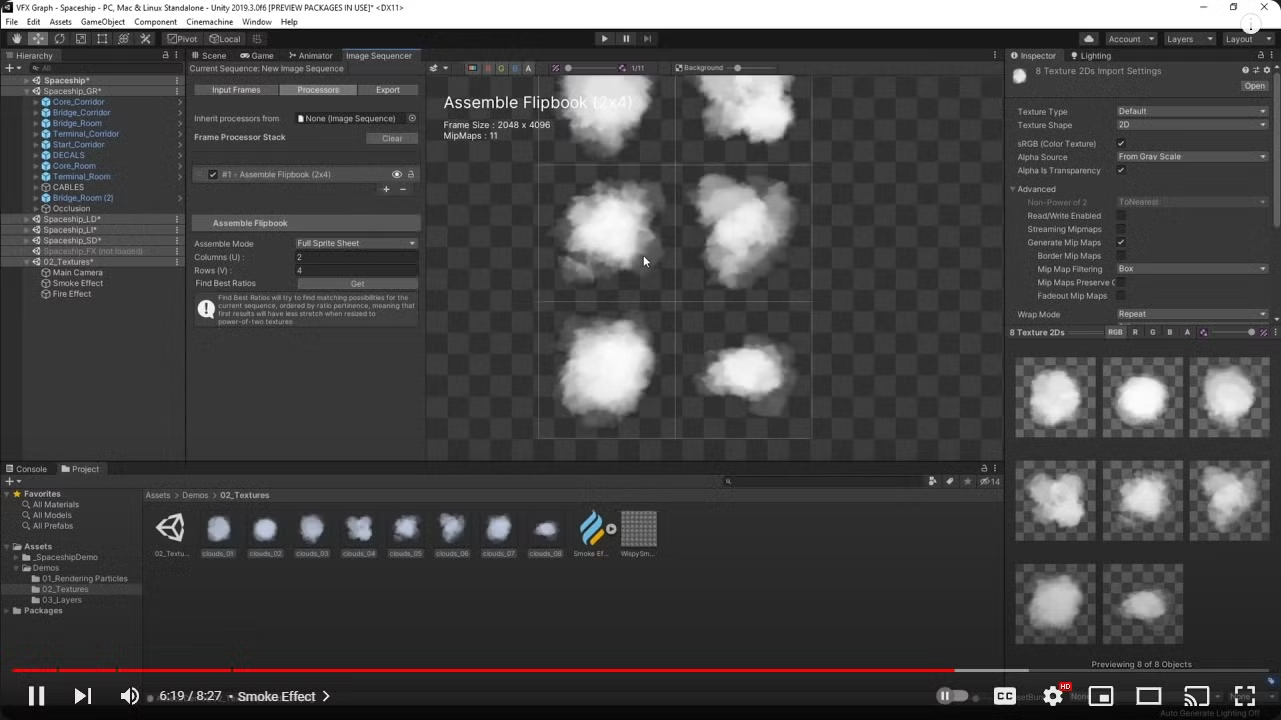Open Inspector preset selector icon

pos(1256,71)
